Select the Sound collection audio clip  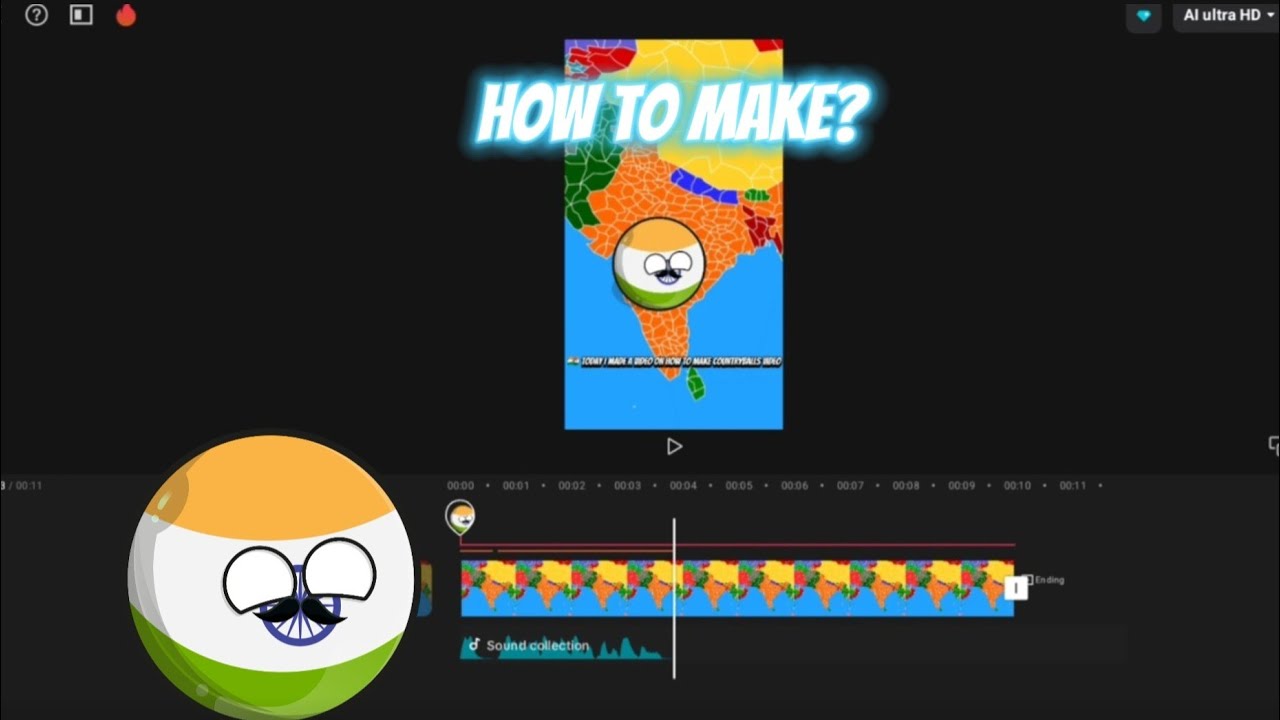pyautogui.click(x=562, y=646)
